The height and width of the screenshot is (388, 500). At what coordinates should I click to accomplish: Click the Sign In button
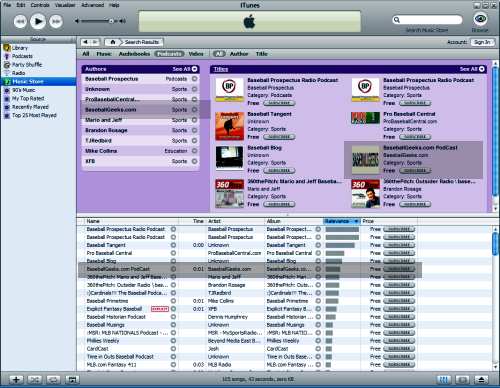[482, 42]
